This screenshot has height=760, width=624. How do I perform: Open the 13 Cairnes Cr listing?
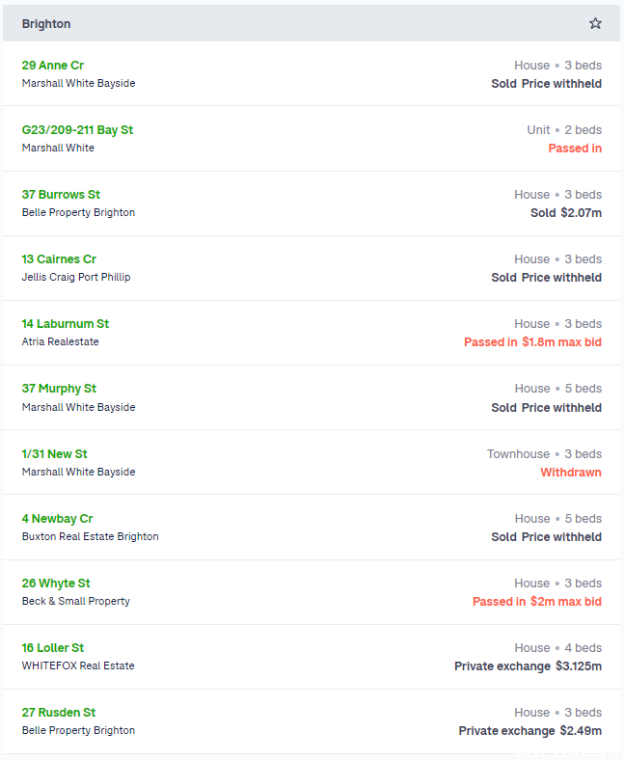59,259
